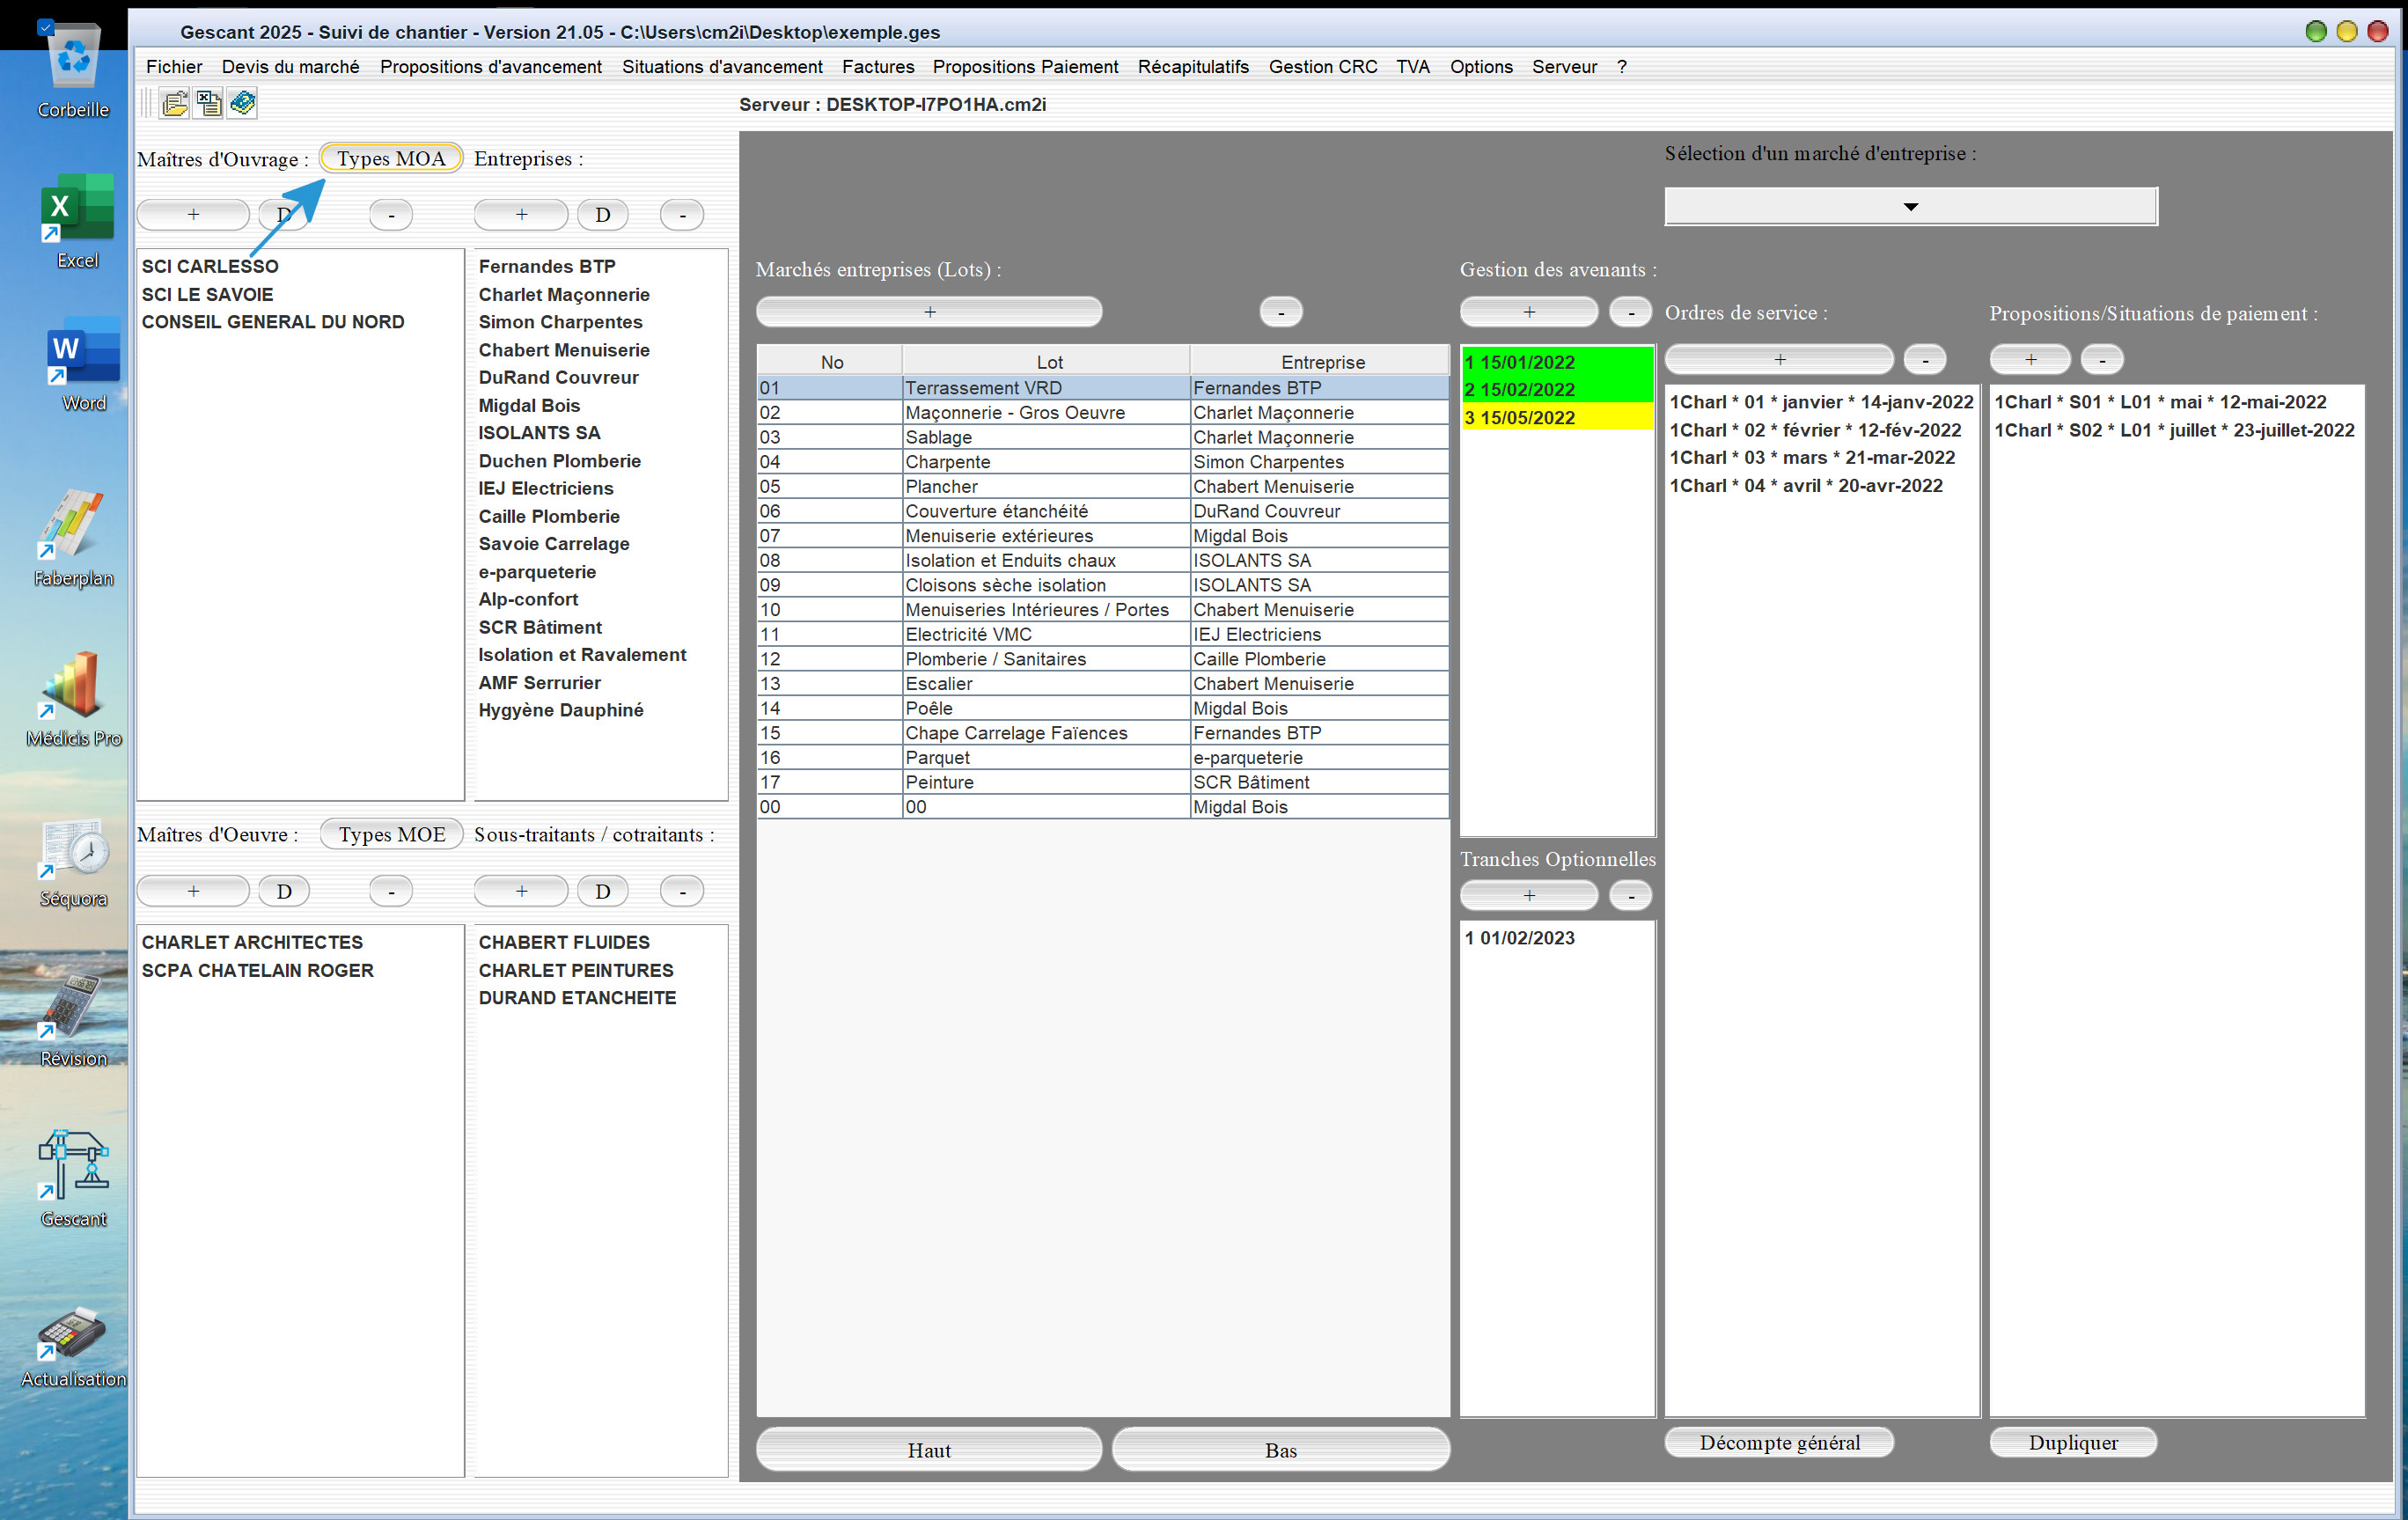Open the Factures menu
The image size is (2408, 1520).
pyautogui.click(x=878, y=67)
